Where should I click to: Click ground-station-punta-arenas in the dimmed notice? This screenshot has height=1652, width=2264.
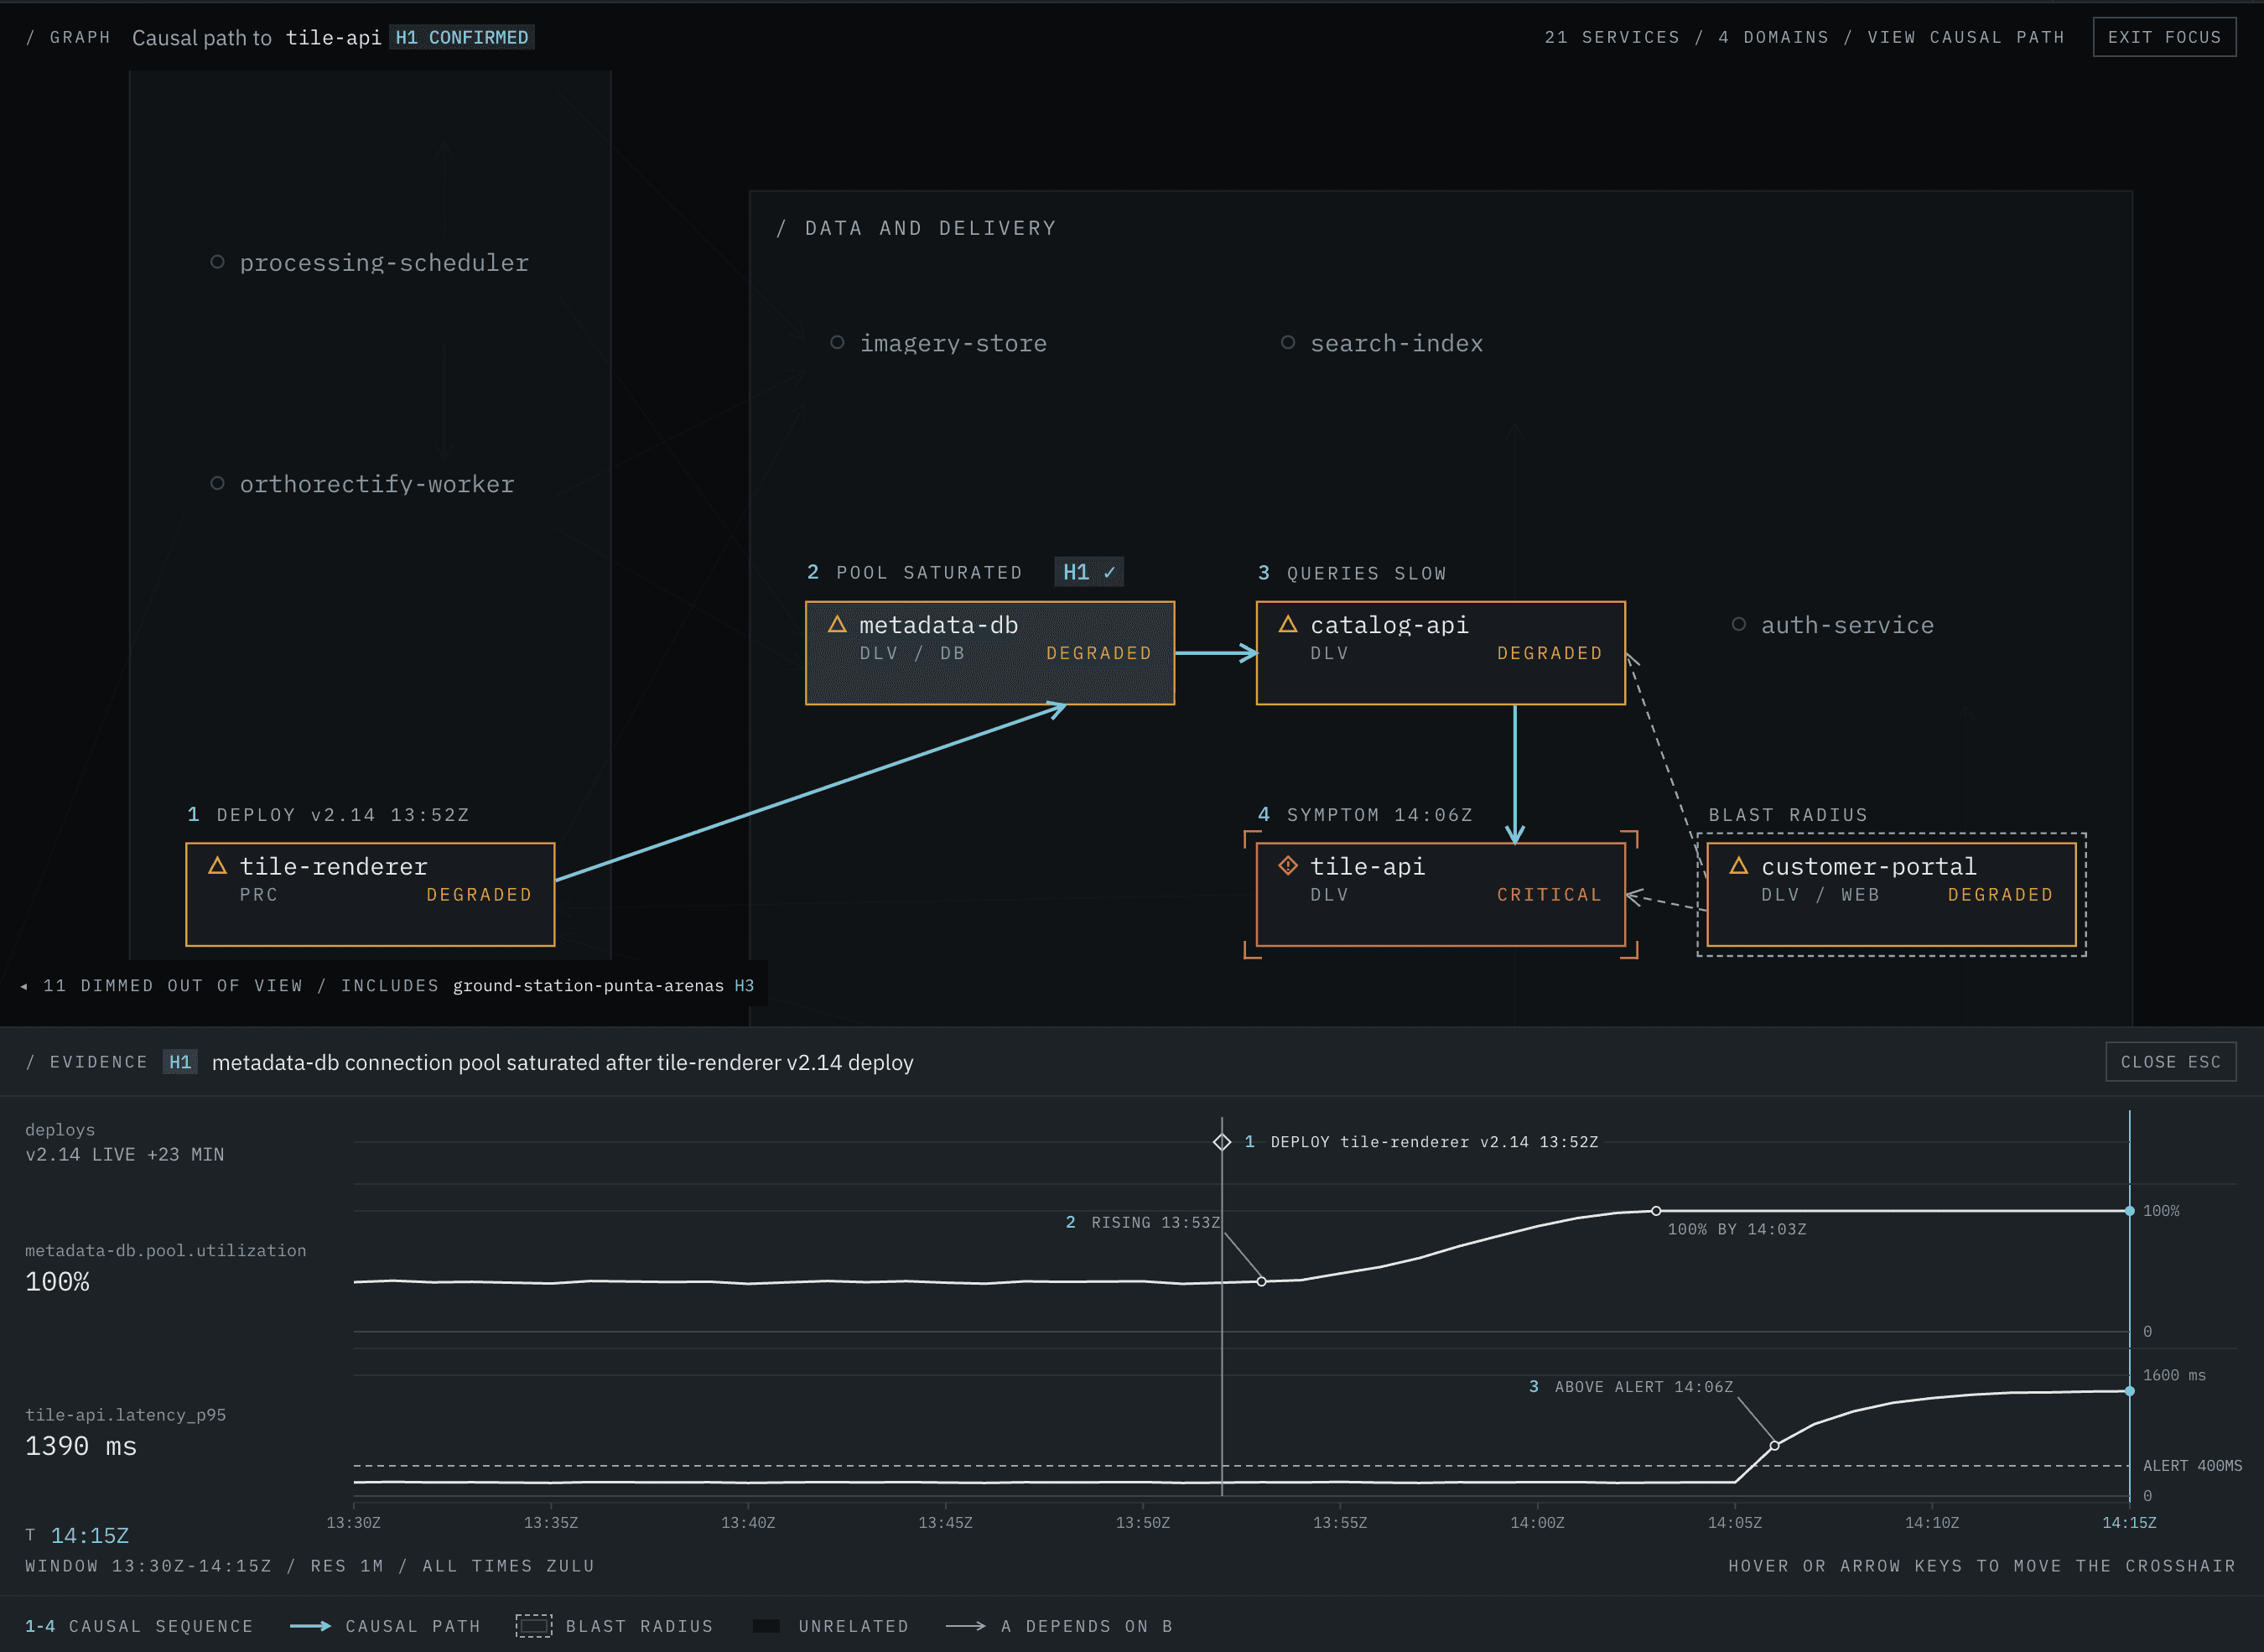pyautogui.click(x=588, y=986)
